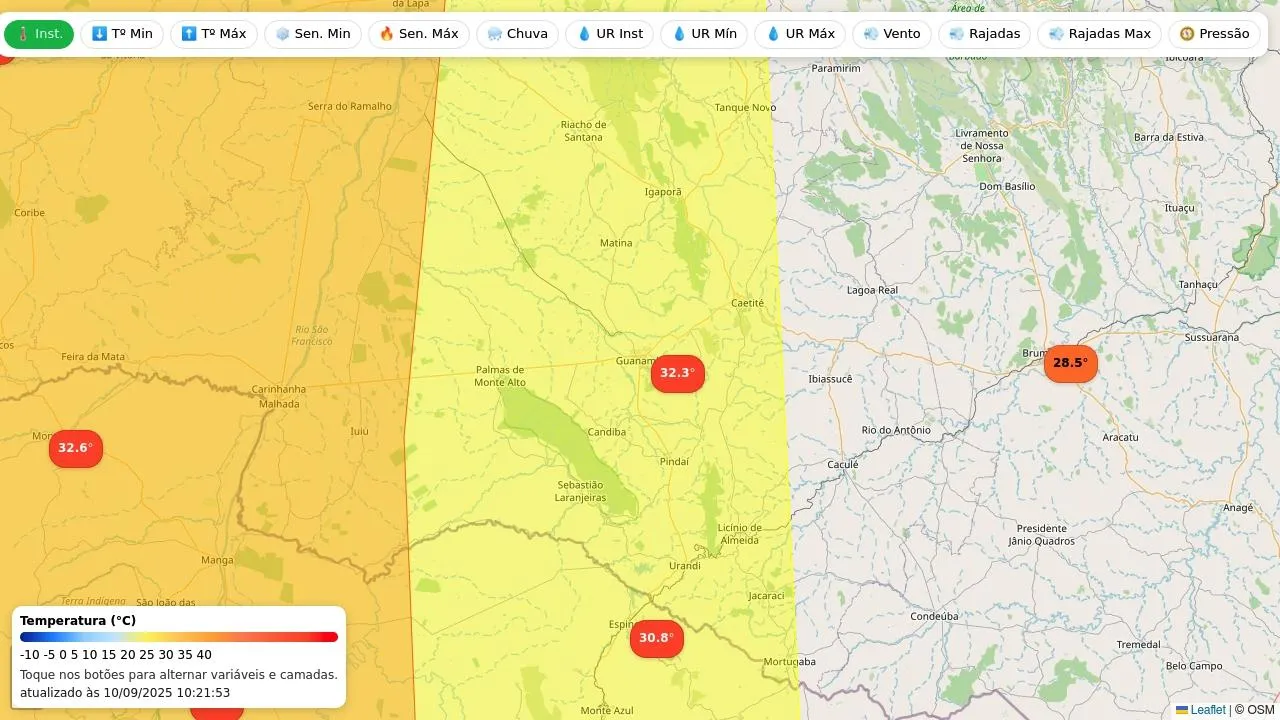
Task: Toggle the Sen. Máx variable
Action: click(419, 34)
